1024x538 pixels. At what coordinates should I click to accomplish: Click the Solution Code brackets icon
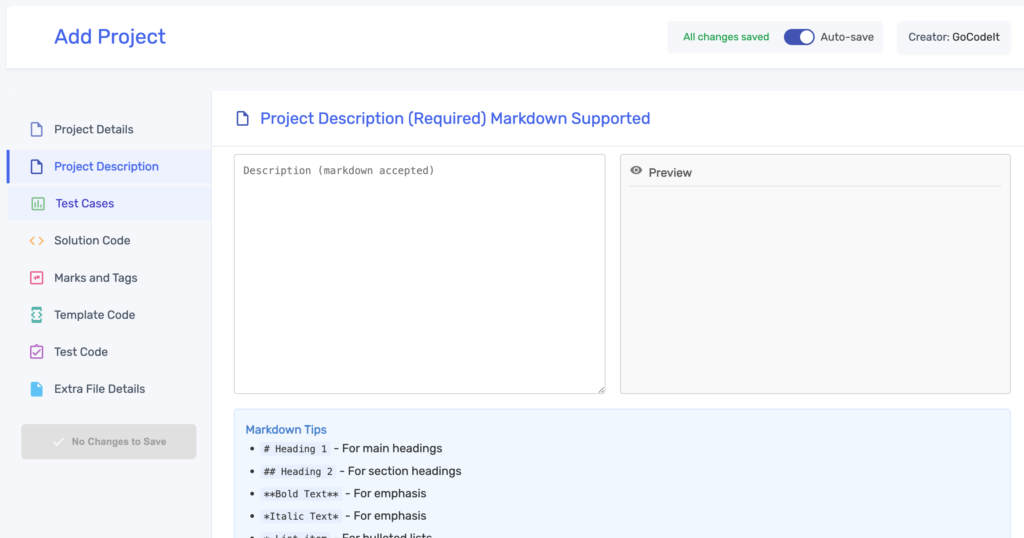(37, 241)
